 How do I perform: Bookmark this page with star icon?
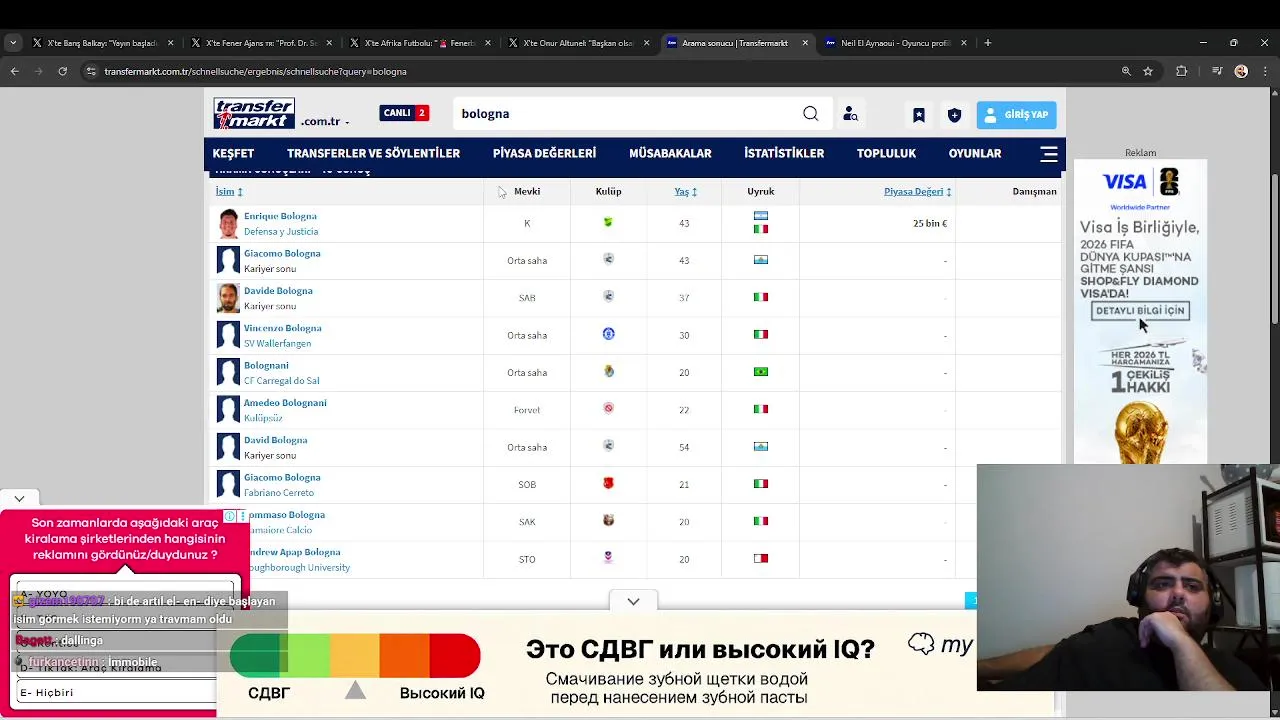pos(1148,71)
